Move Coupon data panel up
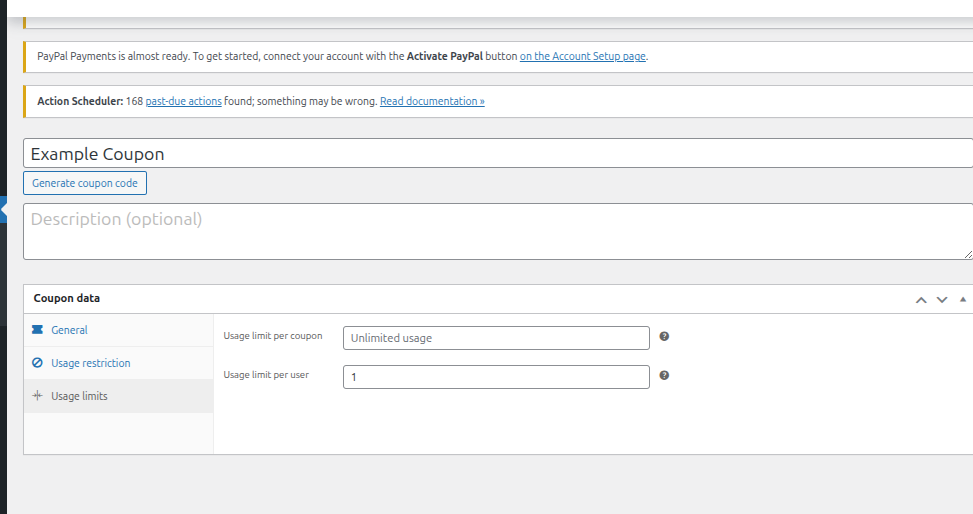973x514 pixels. (x=921, y=299)
